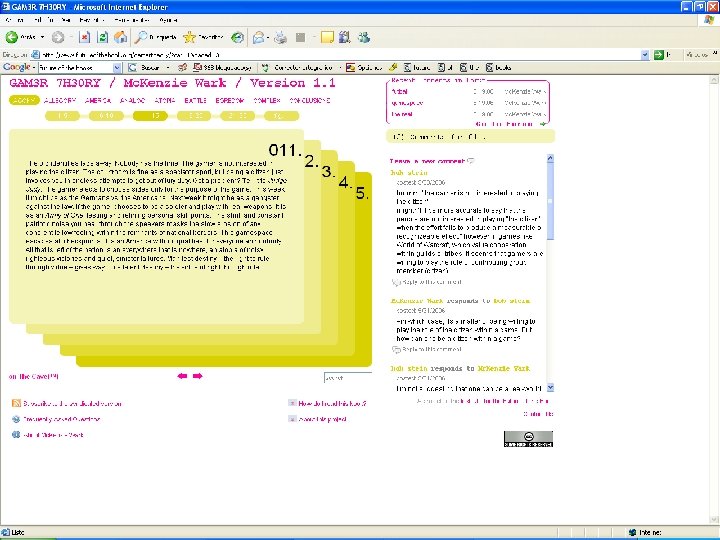Select the AMERICA chapter tab

tap(98, 100)
